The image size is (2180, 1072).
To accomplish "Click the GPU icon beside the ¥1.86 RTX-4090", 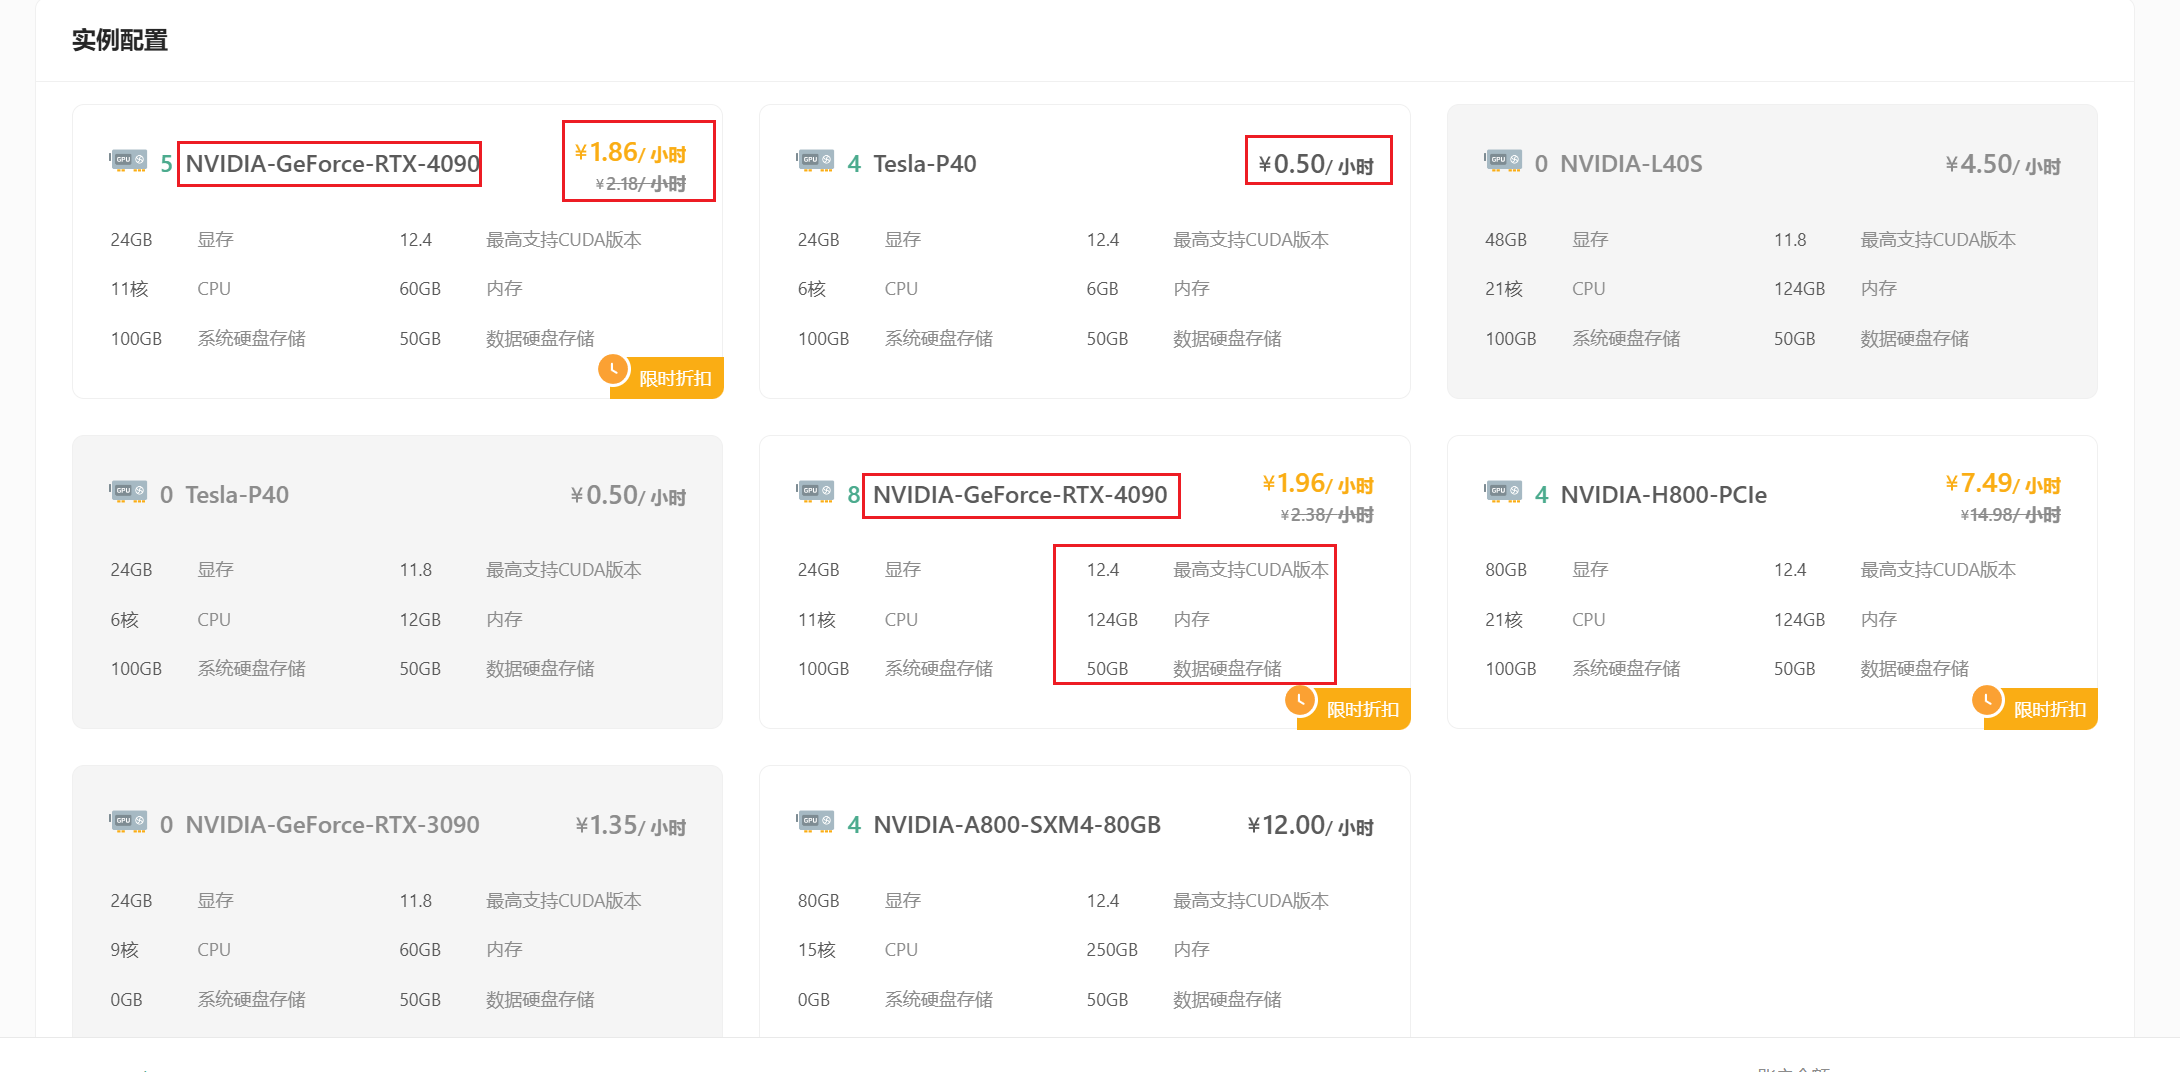I will click(129, 161).
